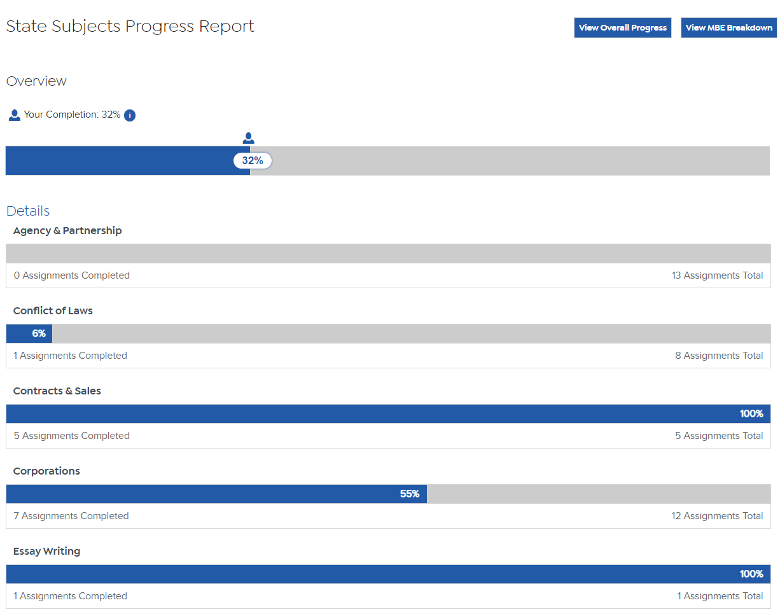The height and width of the screenshot is (615, 780).
Task: Click the 7 Assignments Completed text
Action: (71, 516)
